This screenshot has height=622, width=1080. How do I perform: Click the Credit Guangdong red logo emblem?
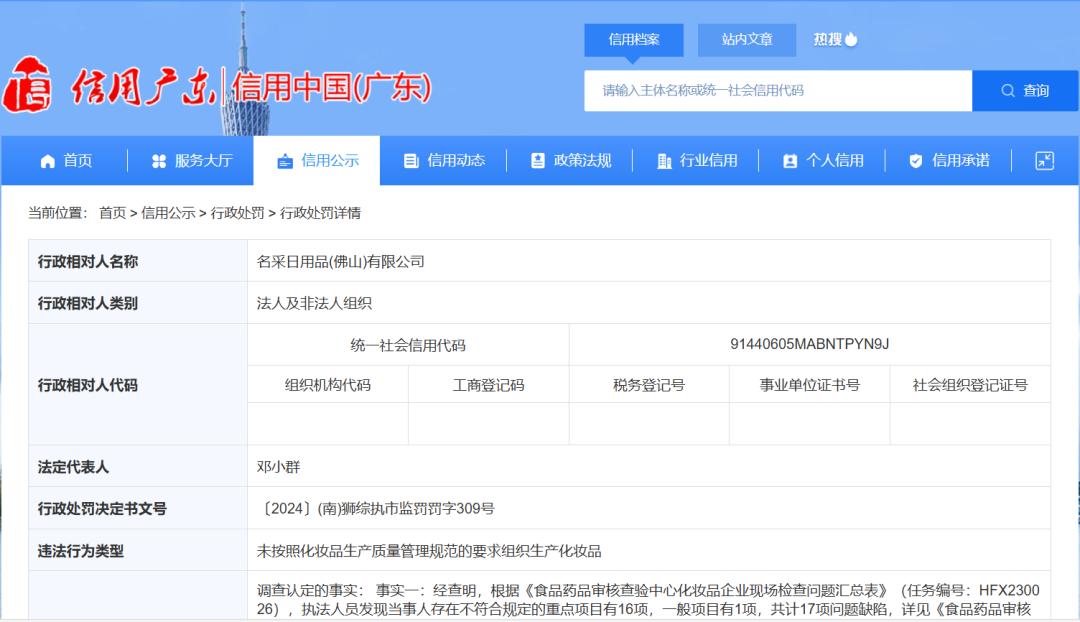coord(28,85)
